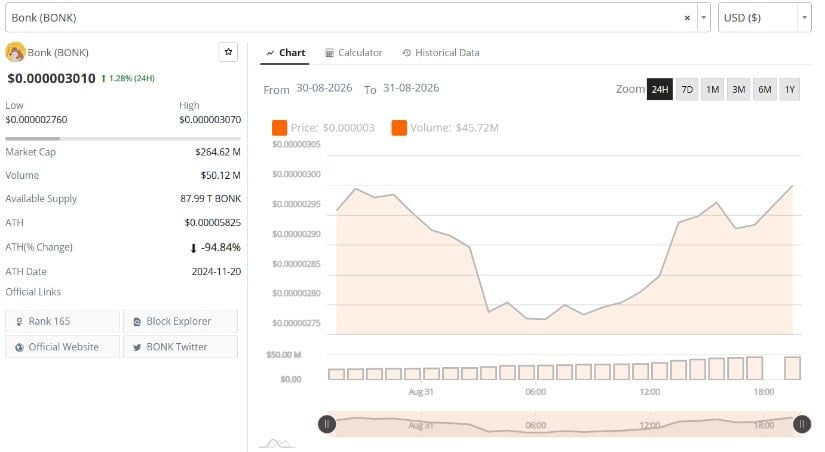This screenshot has height=452, width=825.
Task: Select the 6M zoom range
Action: [x=764, y=89]
